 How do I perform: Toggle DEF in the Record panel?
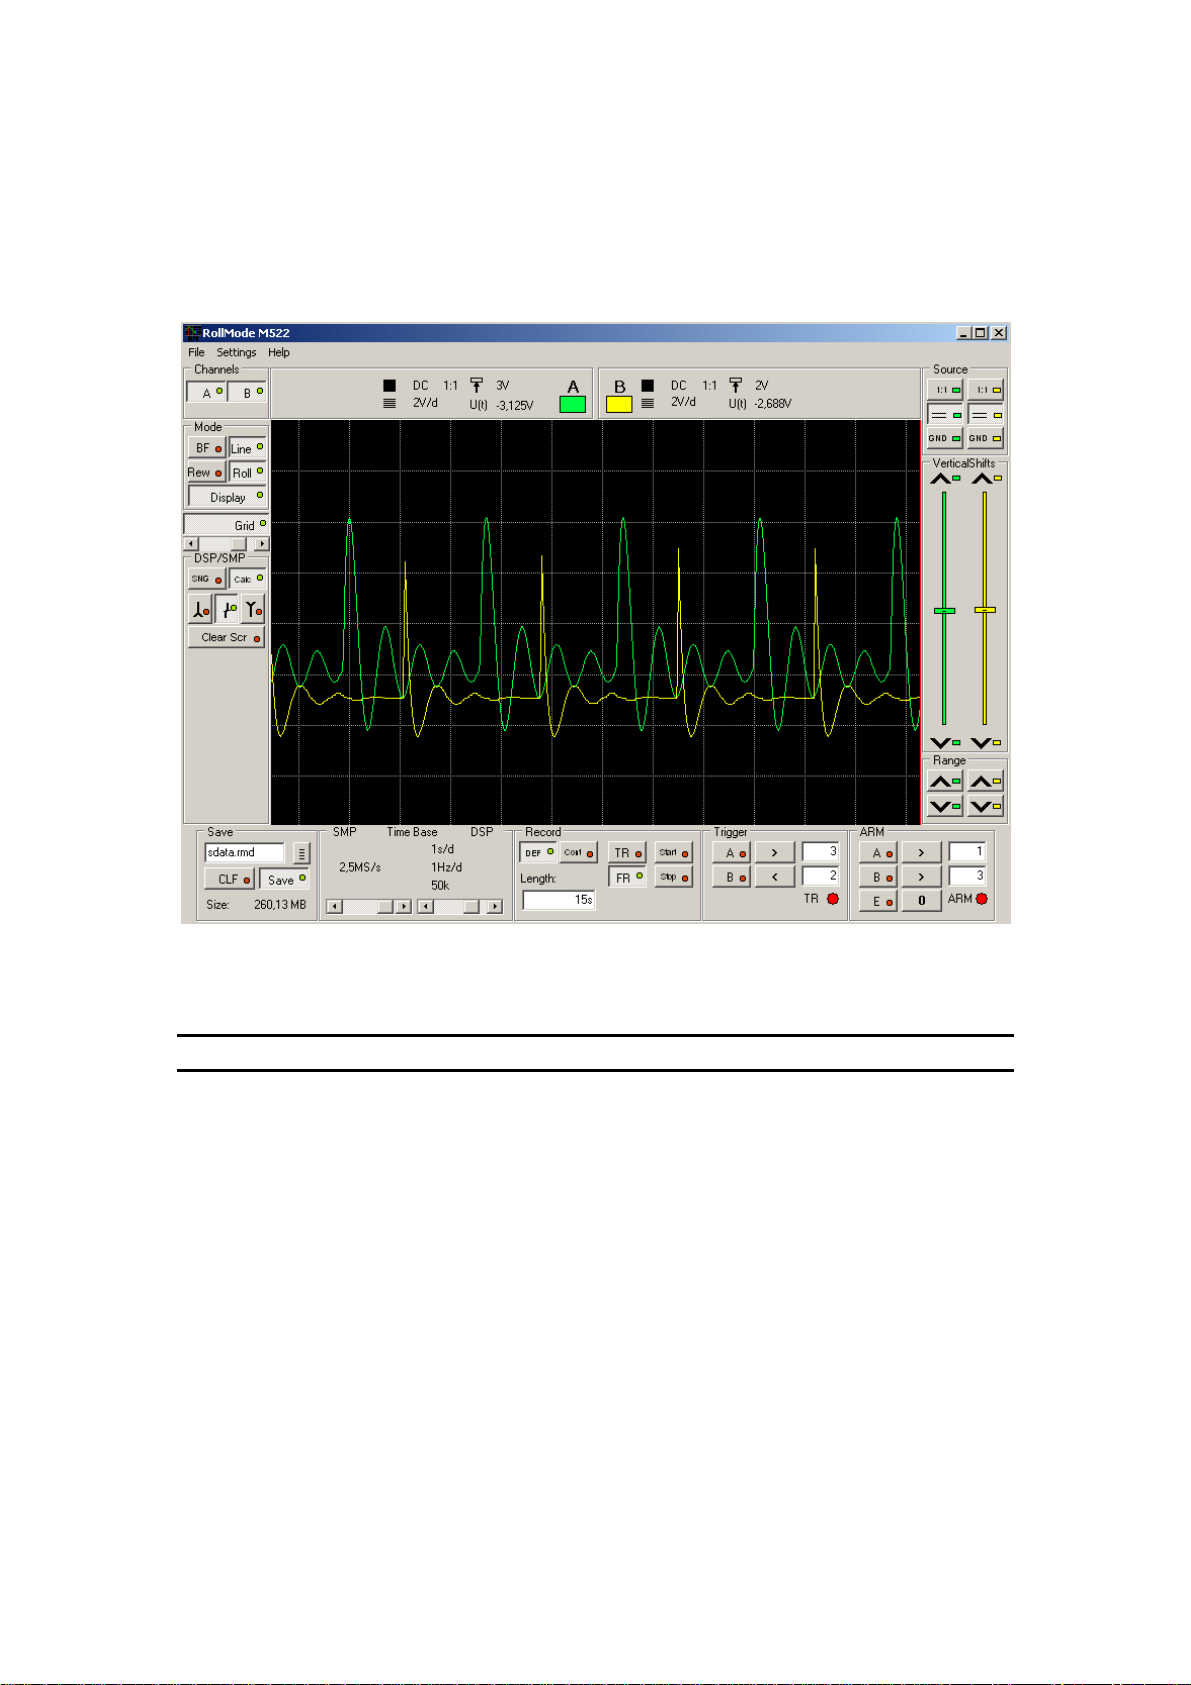(539, 853)
